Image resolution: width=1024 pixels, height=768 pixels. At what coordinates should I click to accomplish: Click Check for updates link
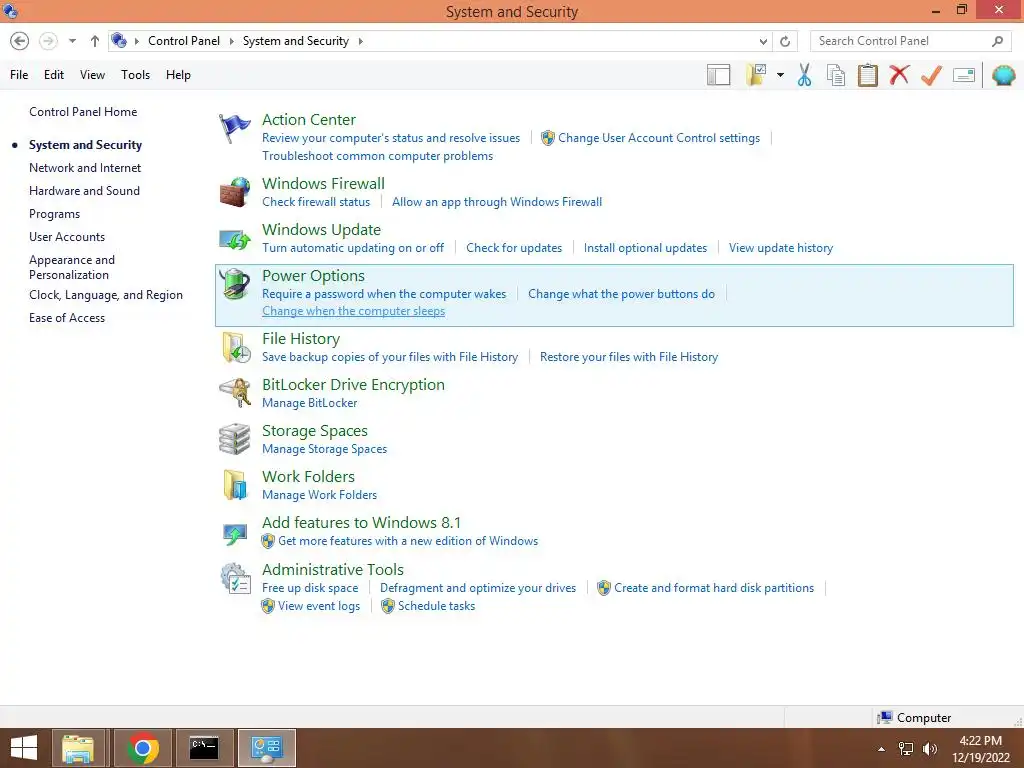(514, 248)
